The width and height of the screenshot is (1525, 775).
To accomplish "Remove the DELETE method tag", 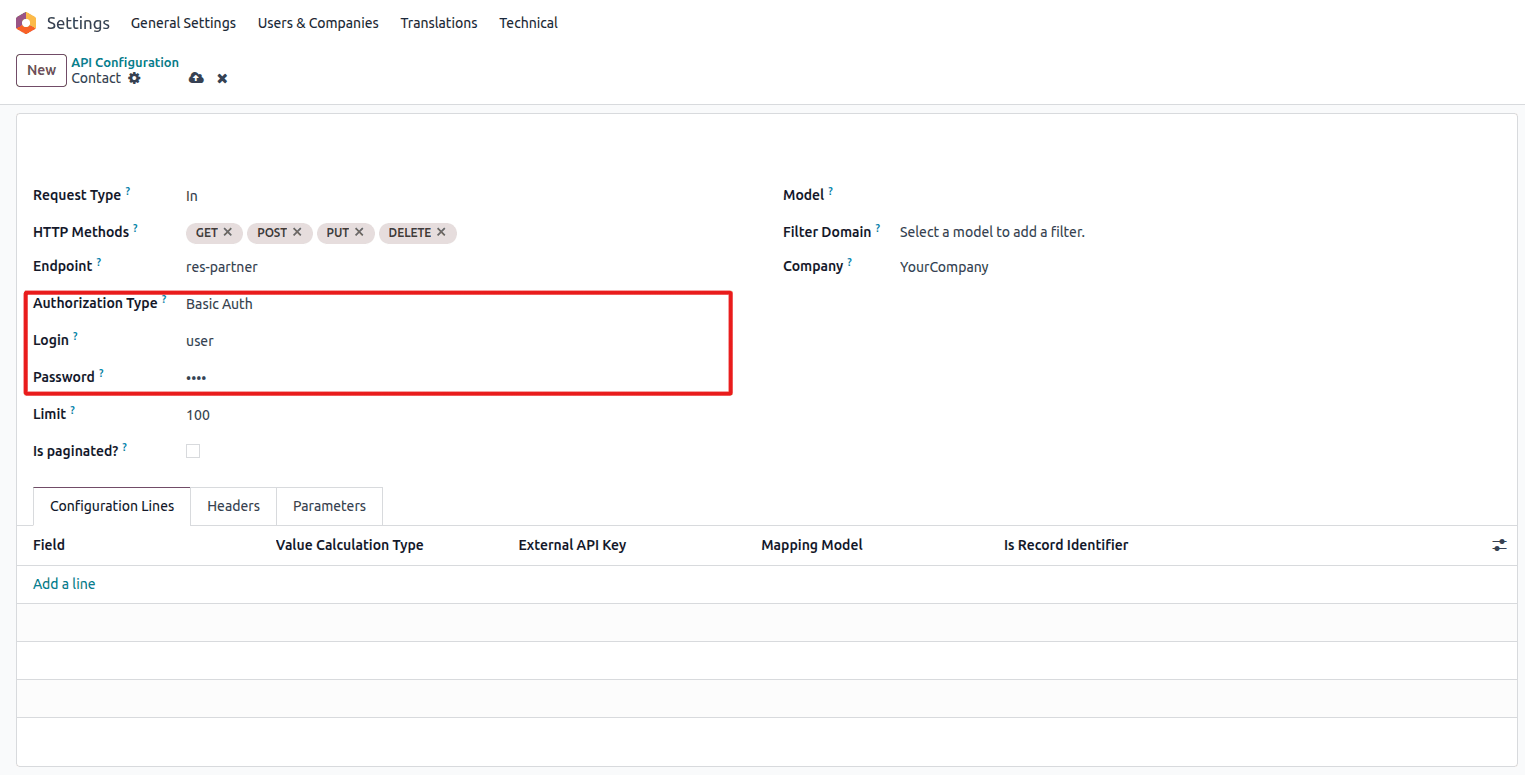I will pyautogui.click(x=441, y=232).
